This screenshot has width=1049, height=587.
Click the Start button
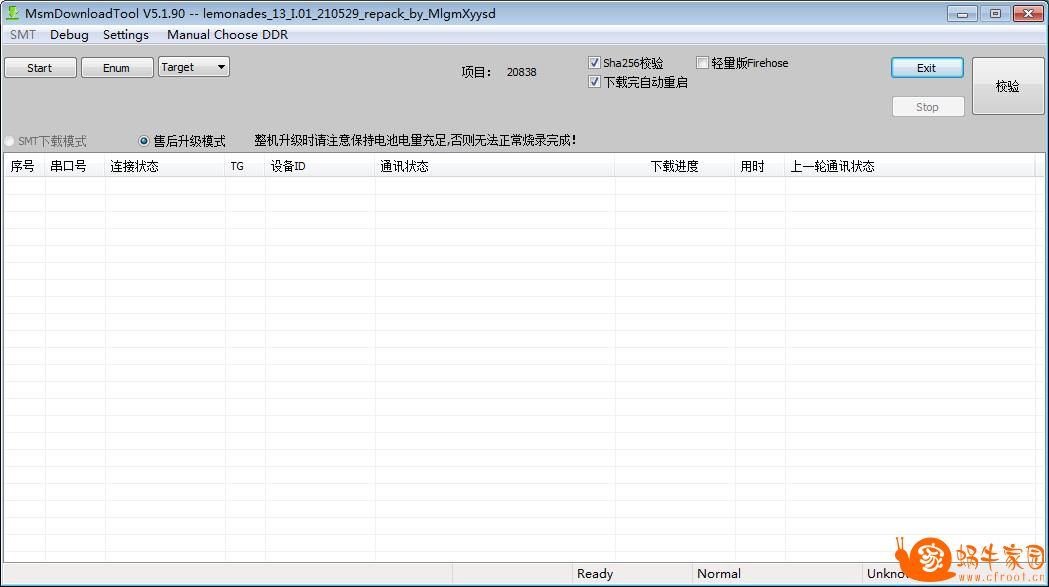40,68
